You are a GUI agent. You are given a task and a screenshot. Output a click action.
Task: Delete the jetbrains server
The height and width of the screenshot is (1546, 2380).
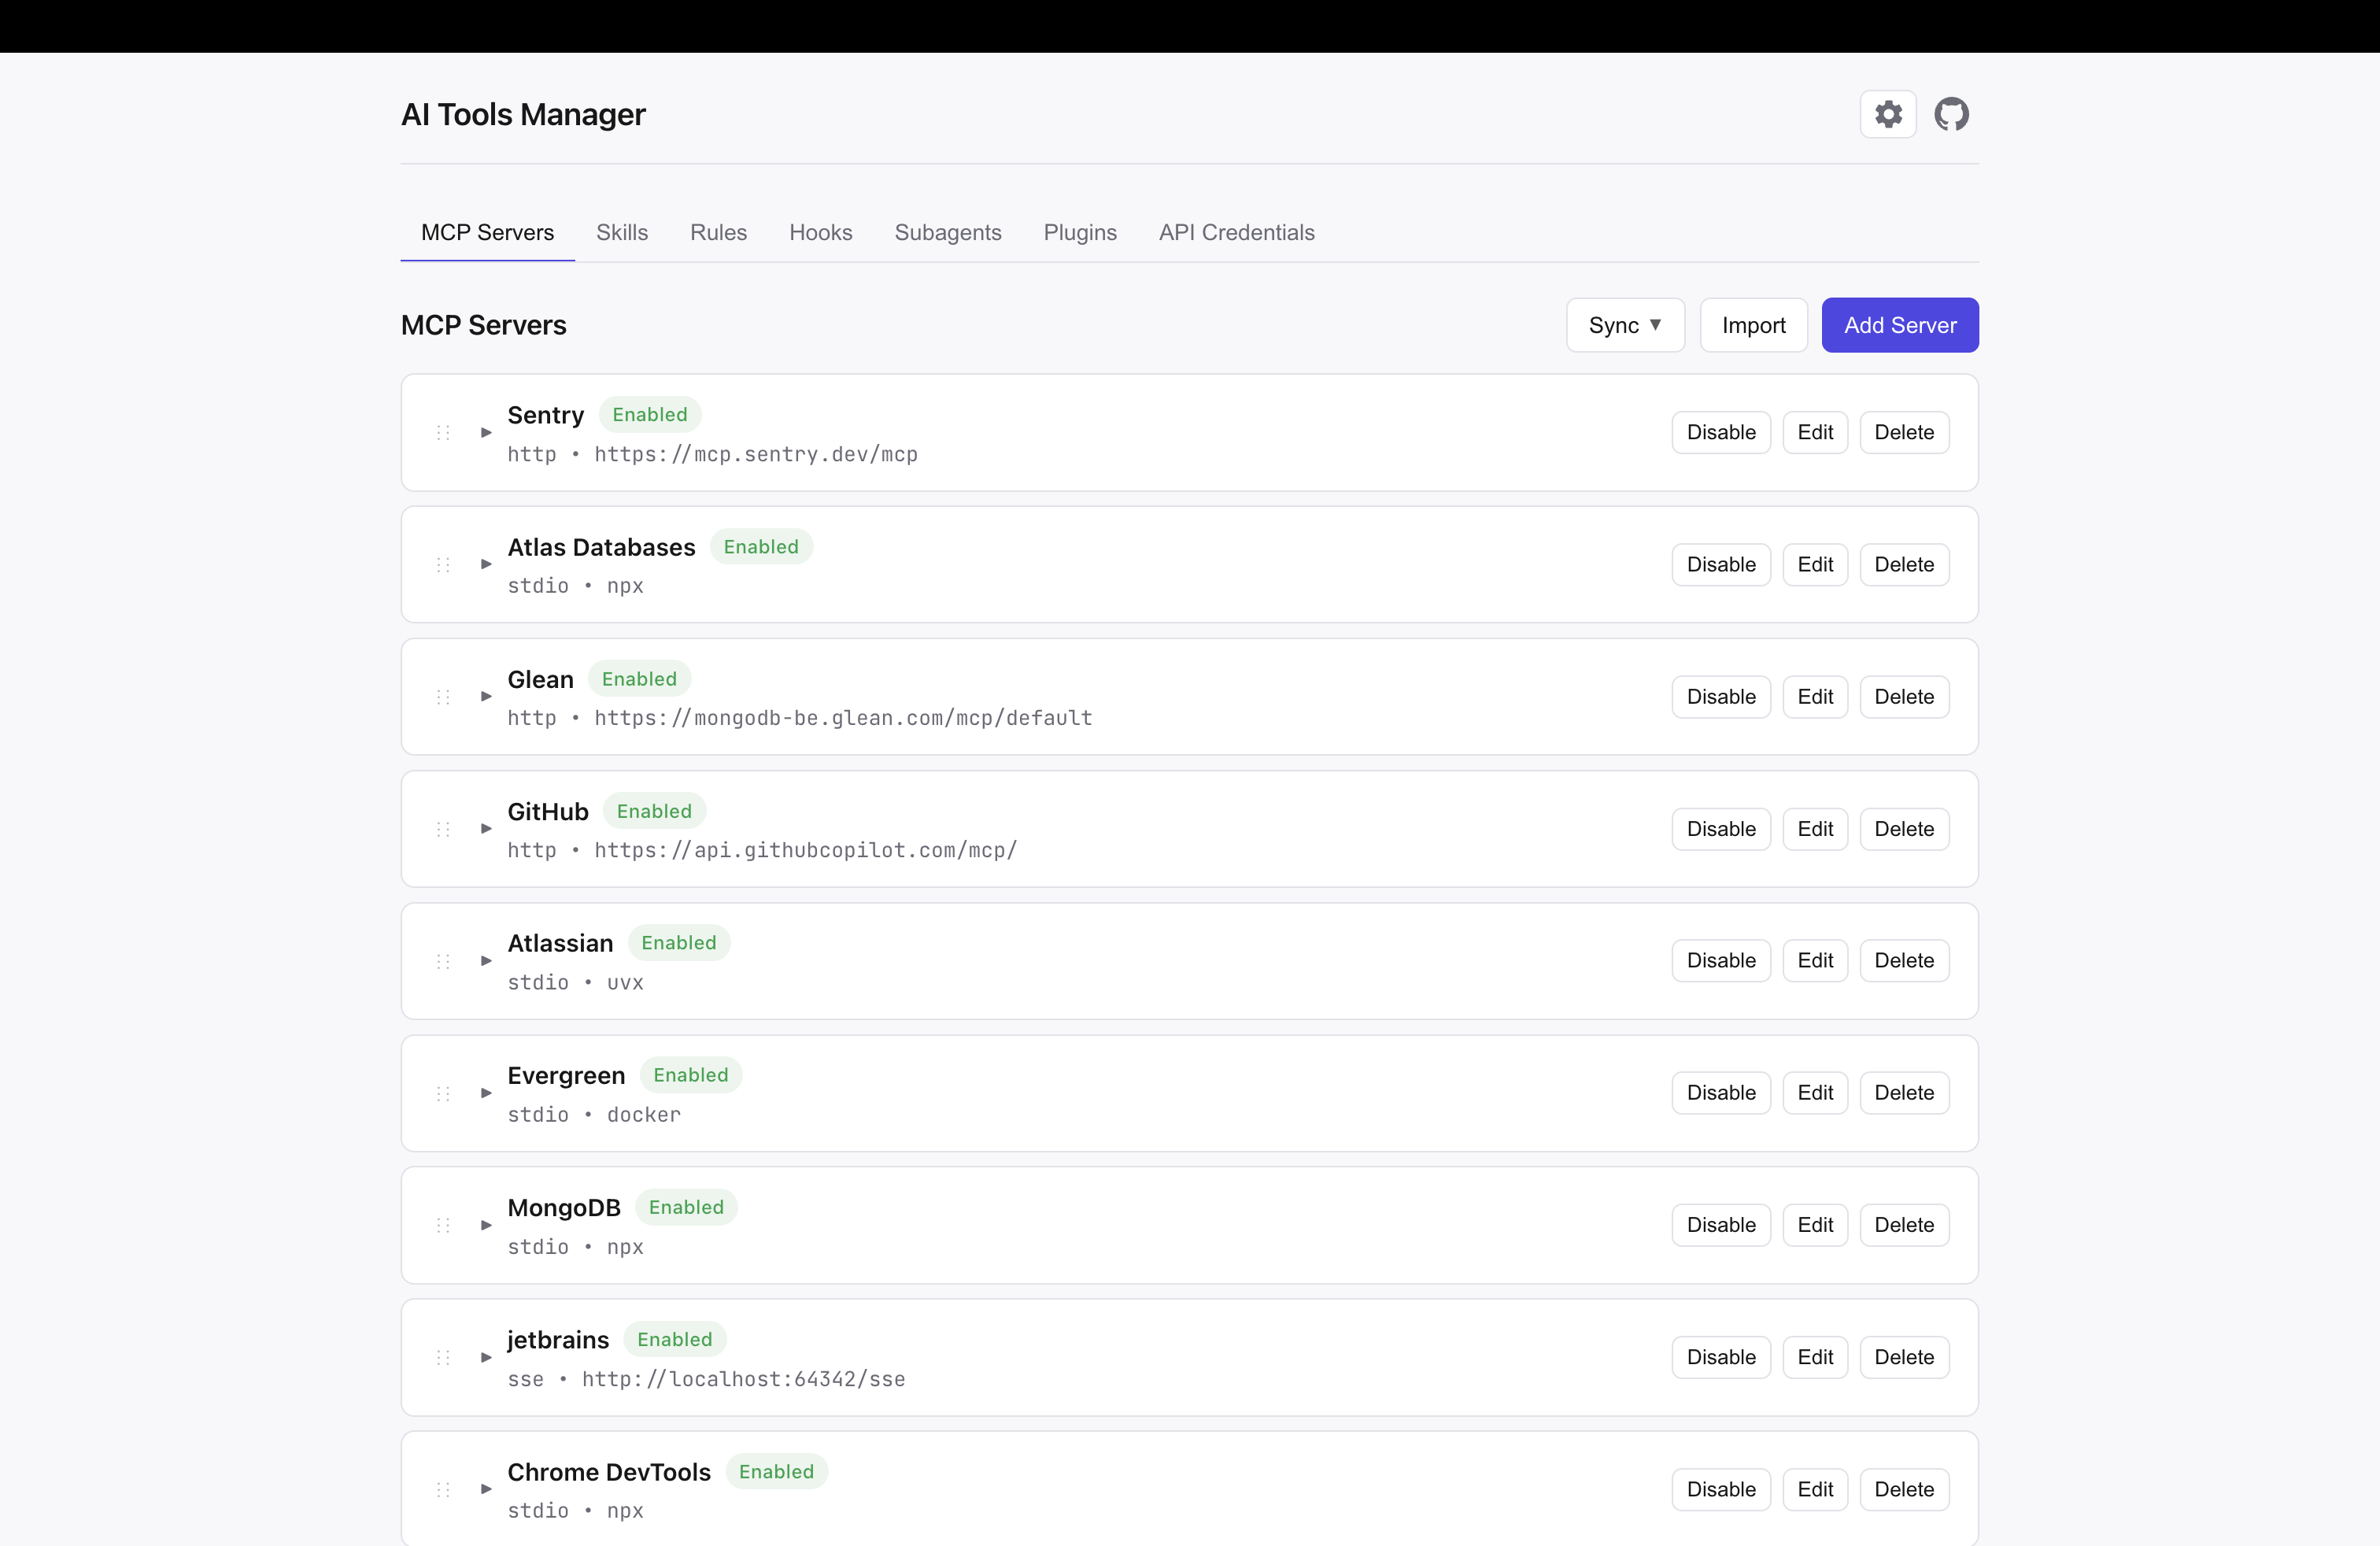coord(1903,1357)
